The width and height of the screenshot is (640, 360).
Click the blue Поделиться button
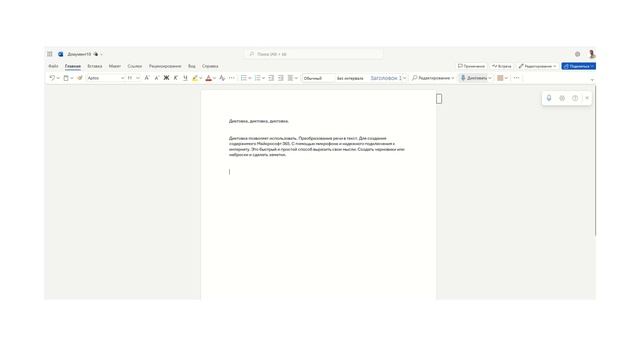(578, 66)
